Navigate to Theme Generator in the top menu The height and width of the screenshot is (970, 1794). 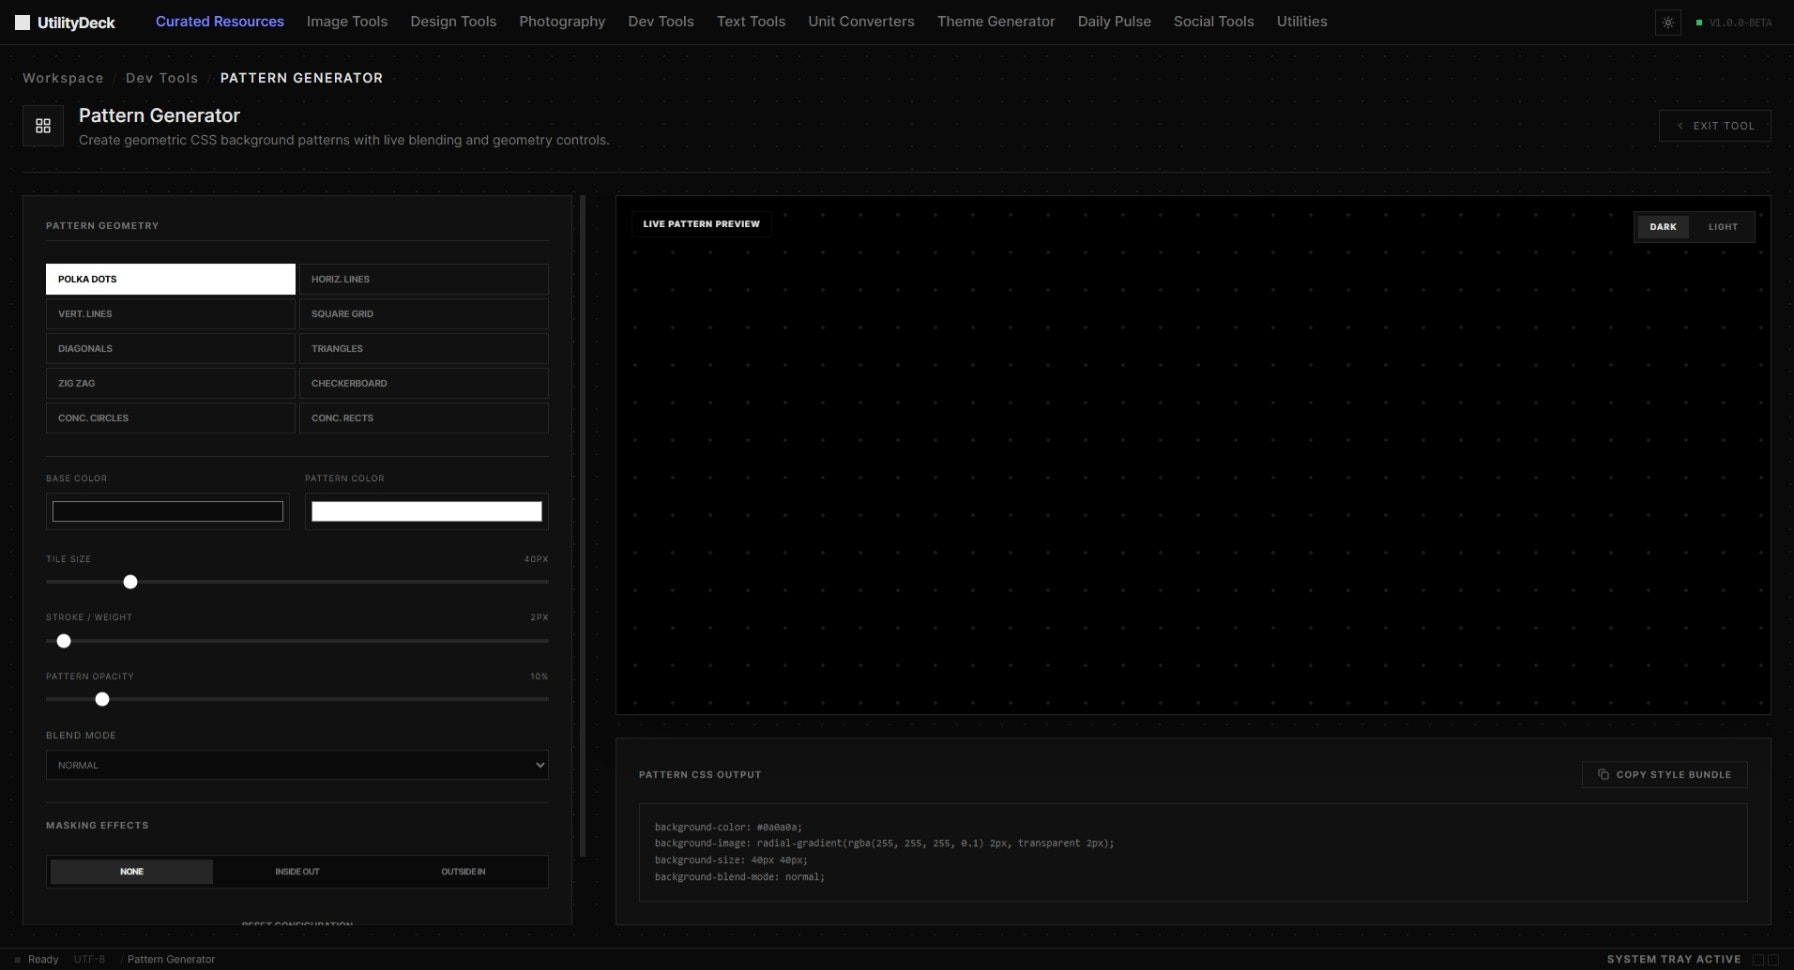coord(995,21)
